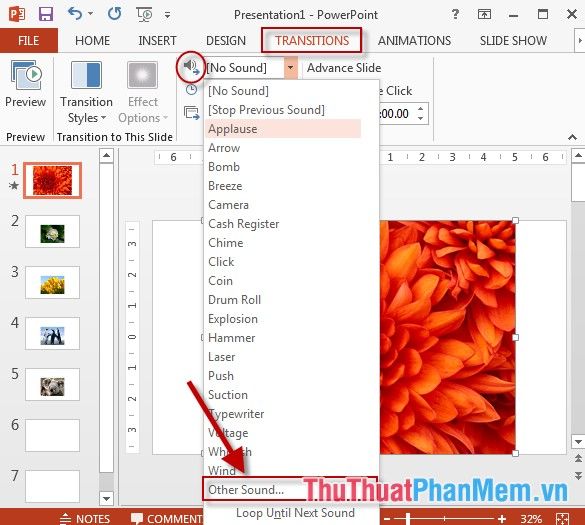Click the Apply To All icon

[x=192, y=113]
